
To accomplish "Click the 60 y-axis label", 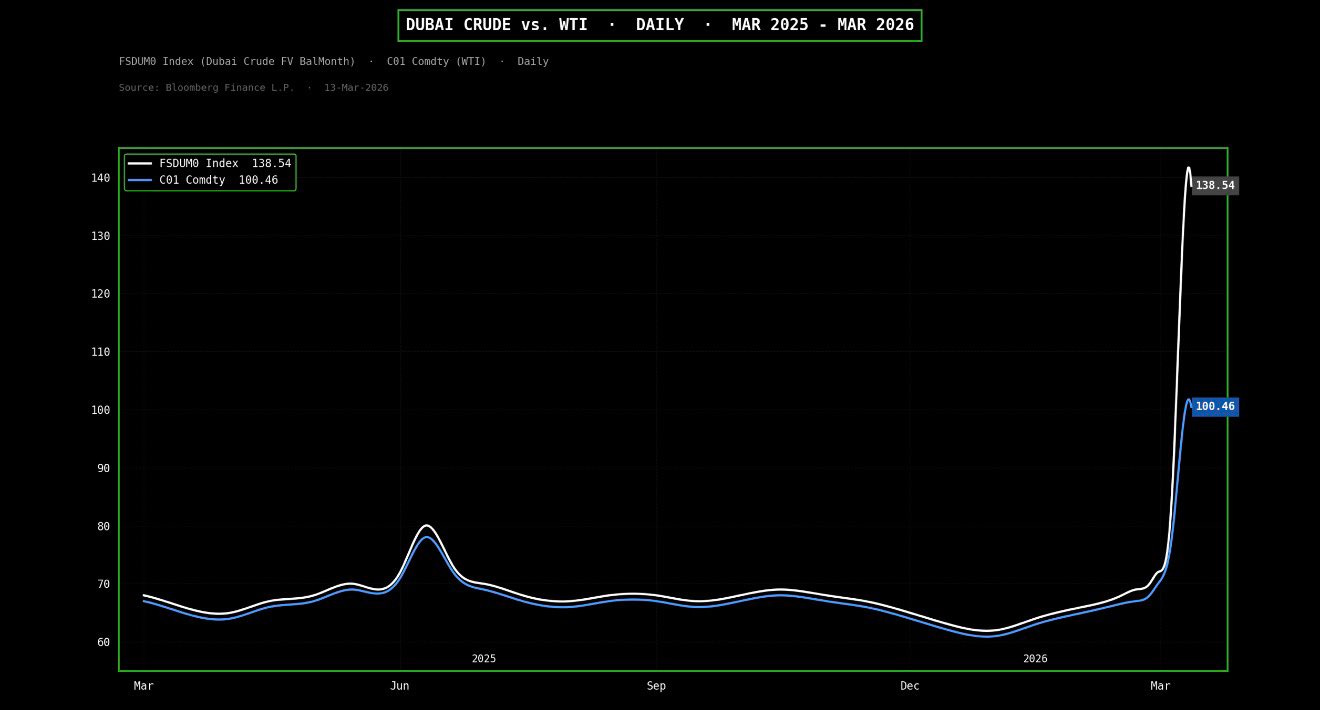I will 104,642.
